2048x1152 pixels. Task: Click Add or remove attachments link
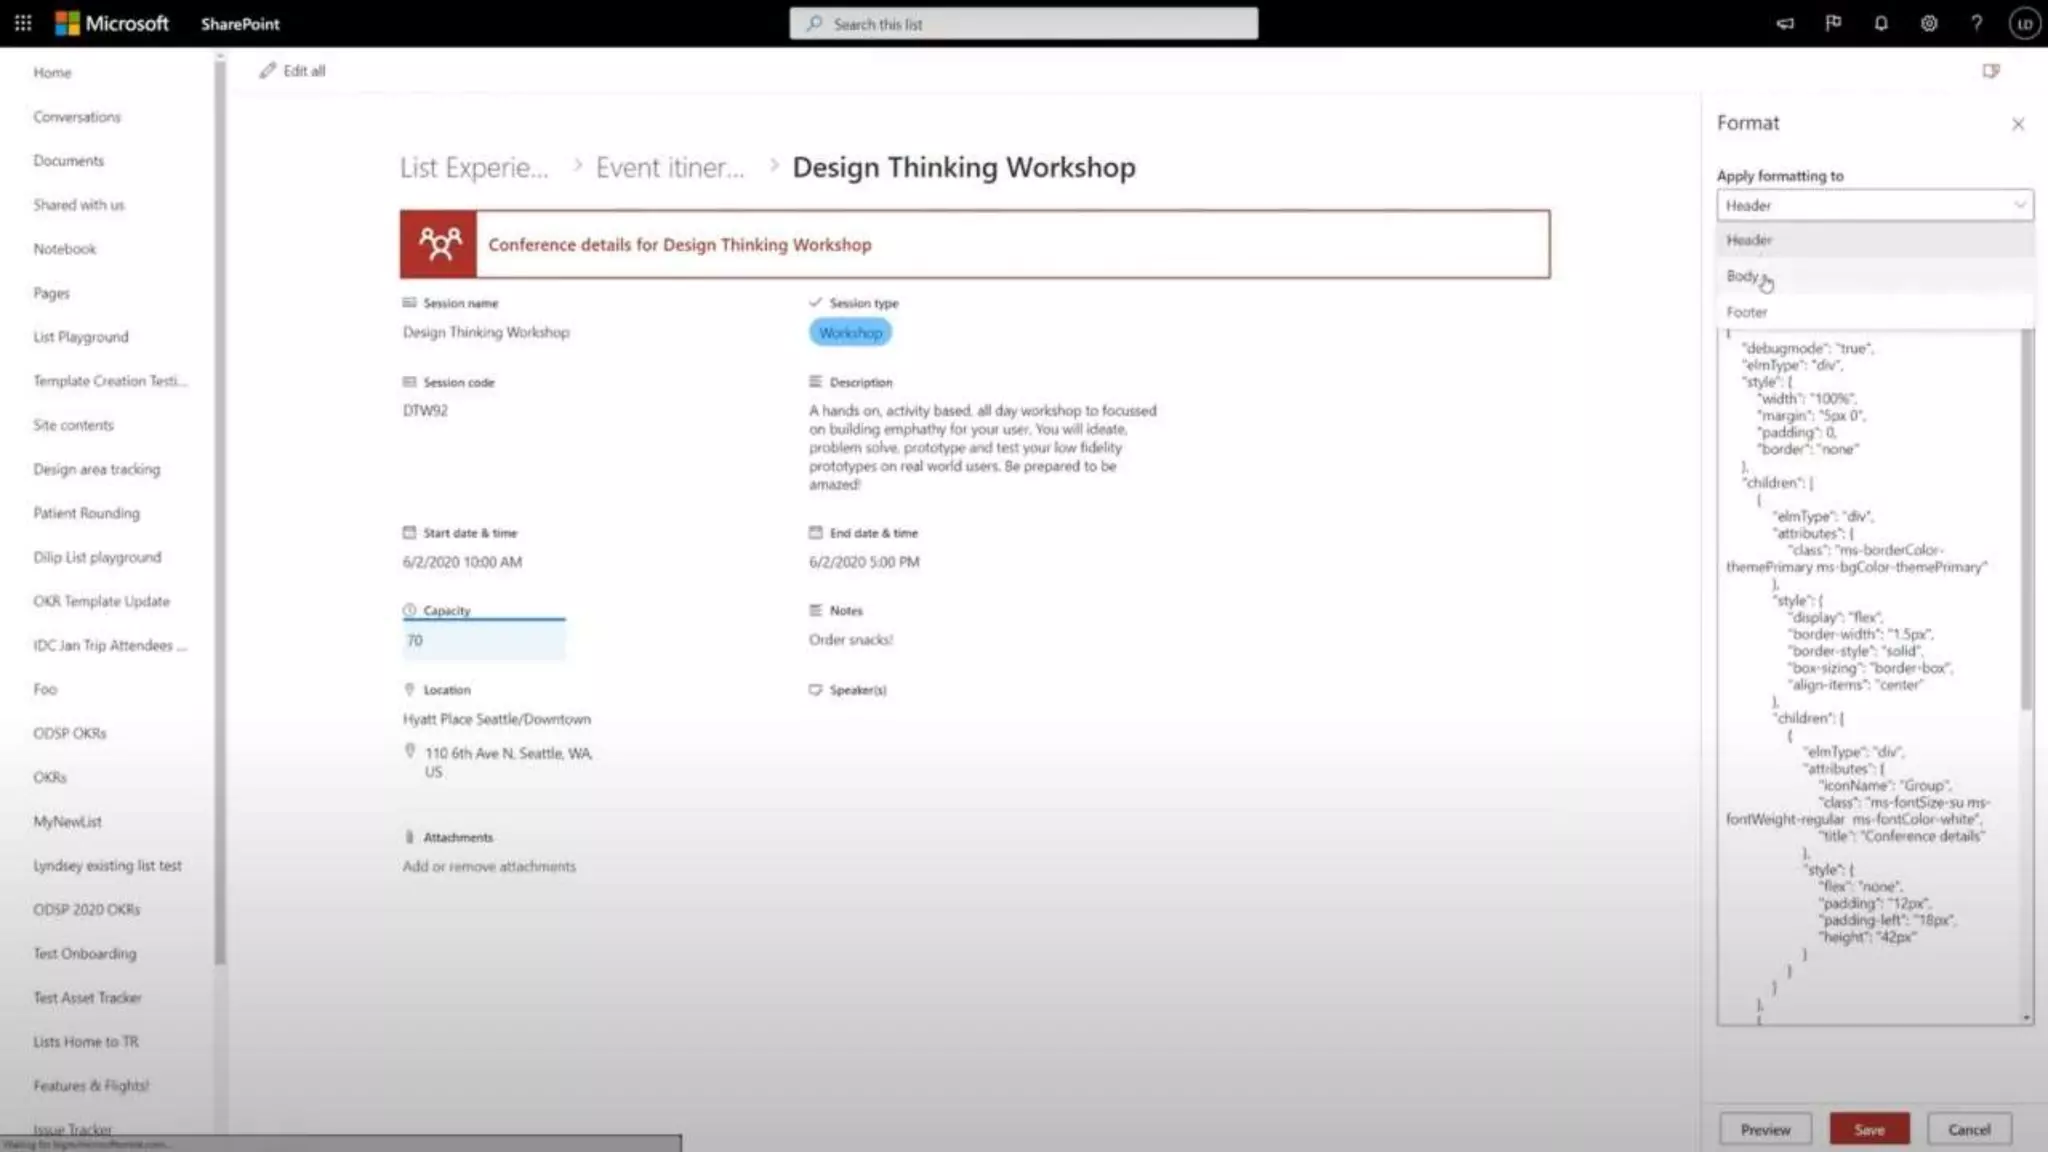click(489, 866)
